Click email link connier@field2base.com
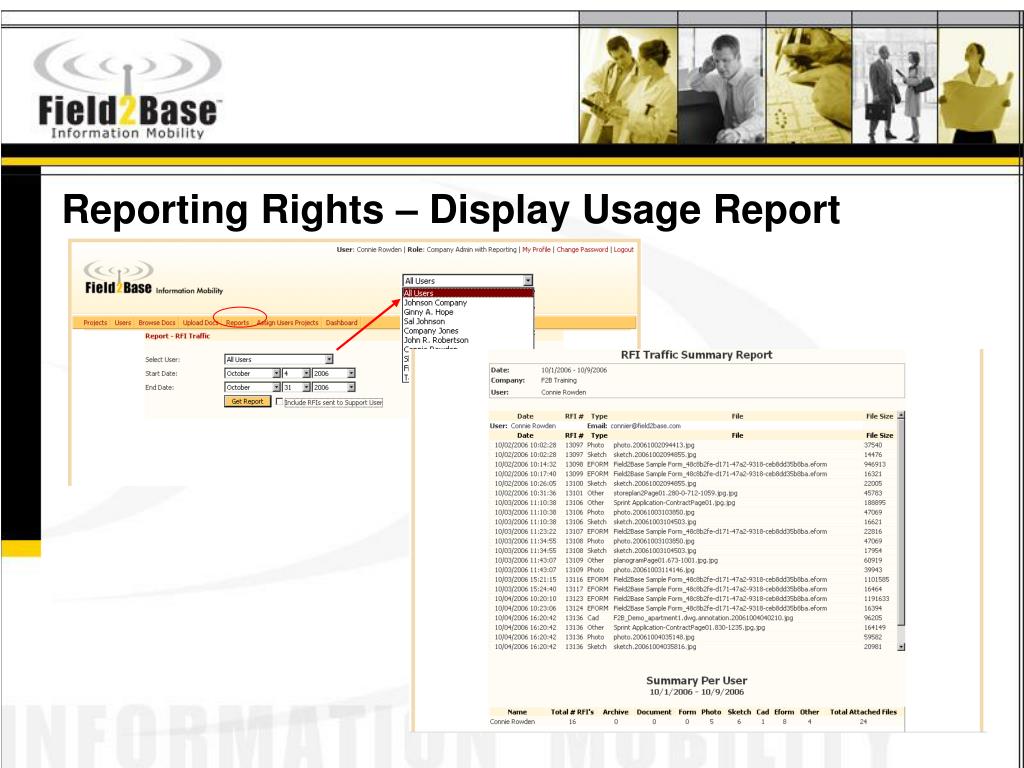Viewport: 1024px width, 768px height. point(645,426)
